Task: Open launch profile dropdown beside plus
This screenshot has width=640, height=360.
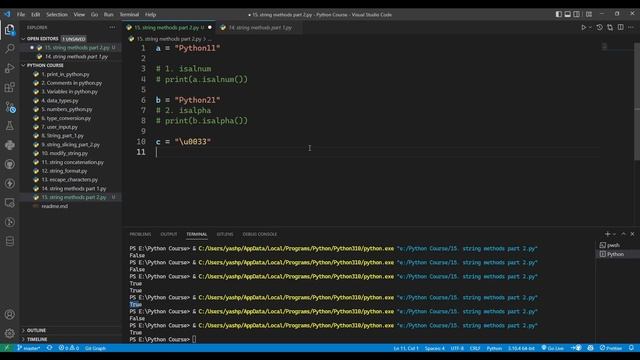Action: (614, 234)
